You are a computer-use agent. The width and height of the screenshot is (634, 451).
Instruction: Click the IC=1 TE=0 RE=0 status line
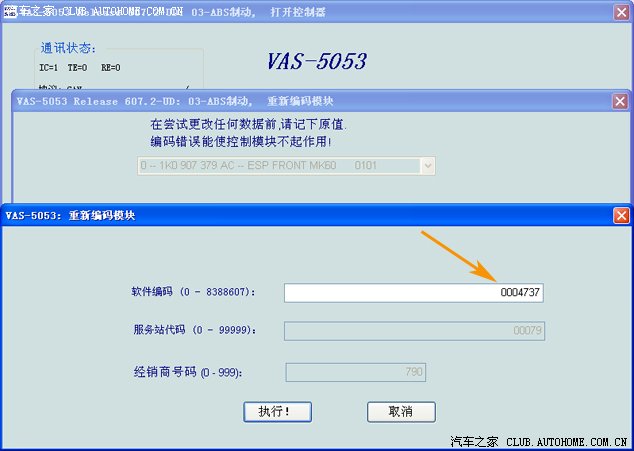80,68
